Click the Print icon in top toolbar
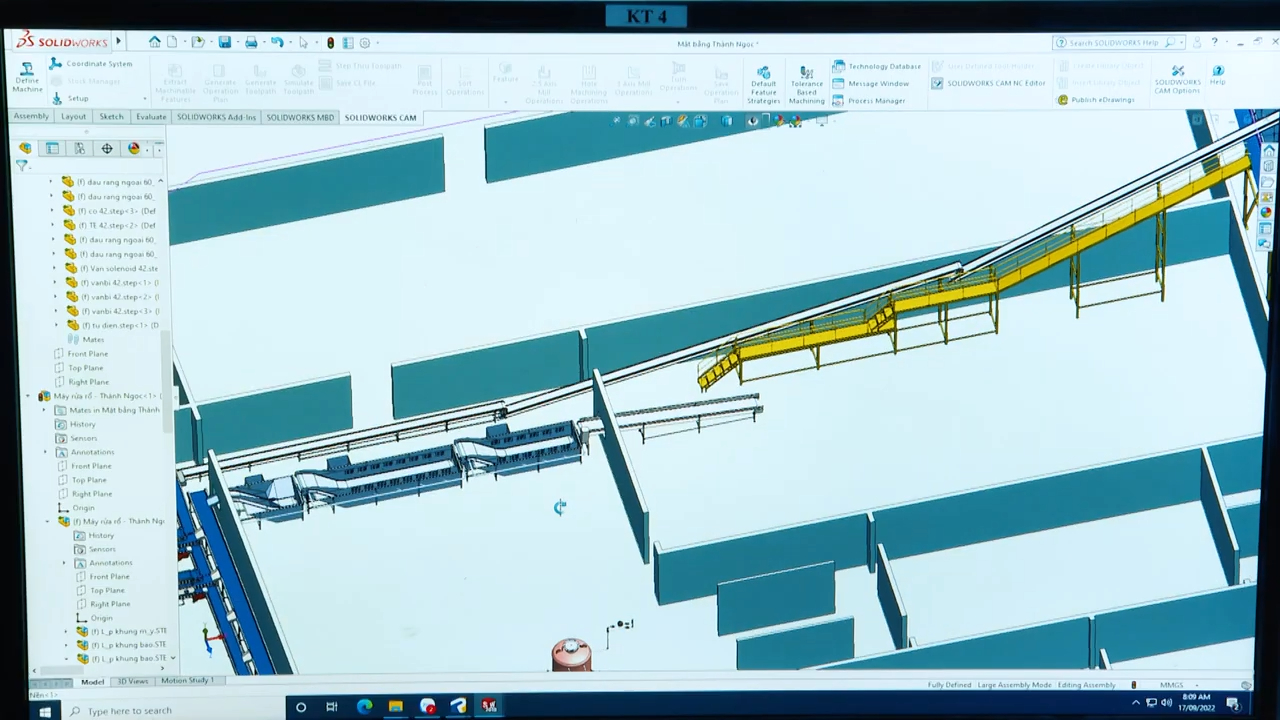The image size is (1280, 720). [x=251, y=43]
